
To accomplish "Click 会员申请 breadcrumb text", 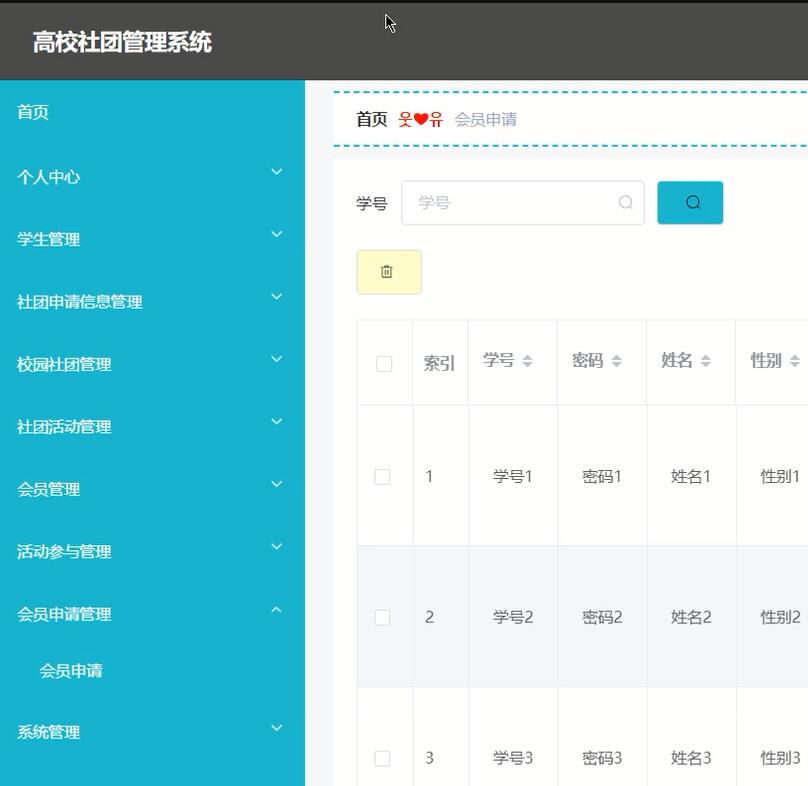I will [485, 120].
